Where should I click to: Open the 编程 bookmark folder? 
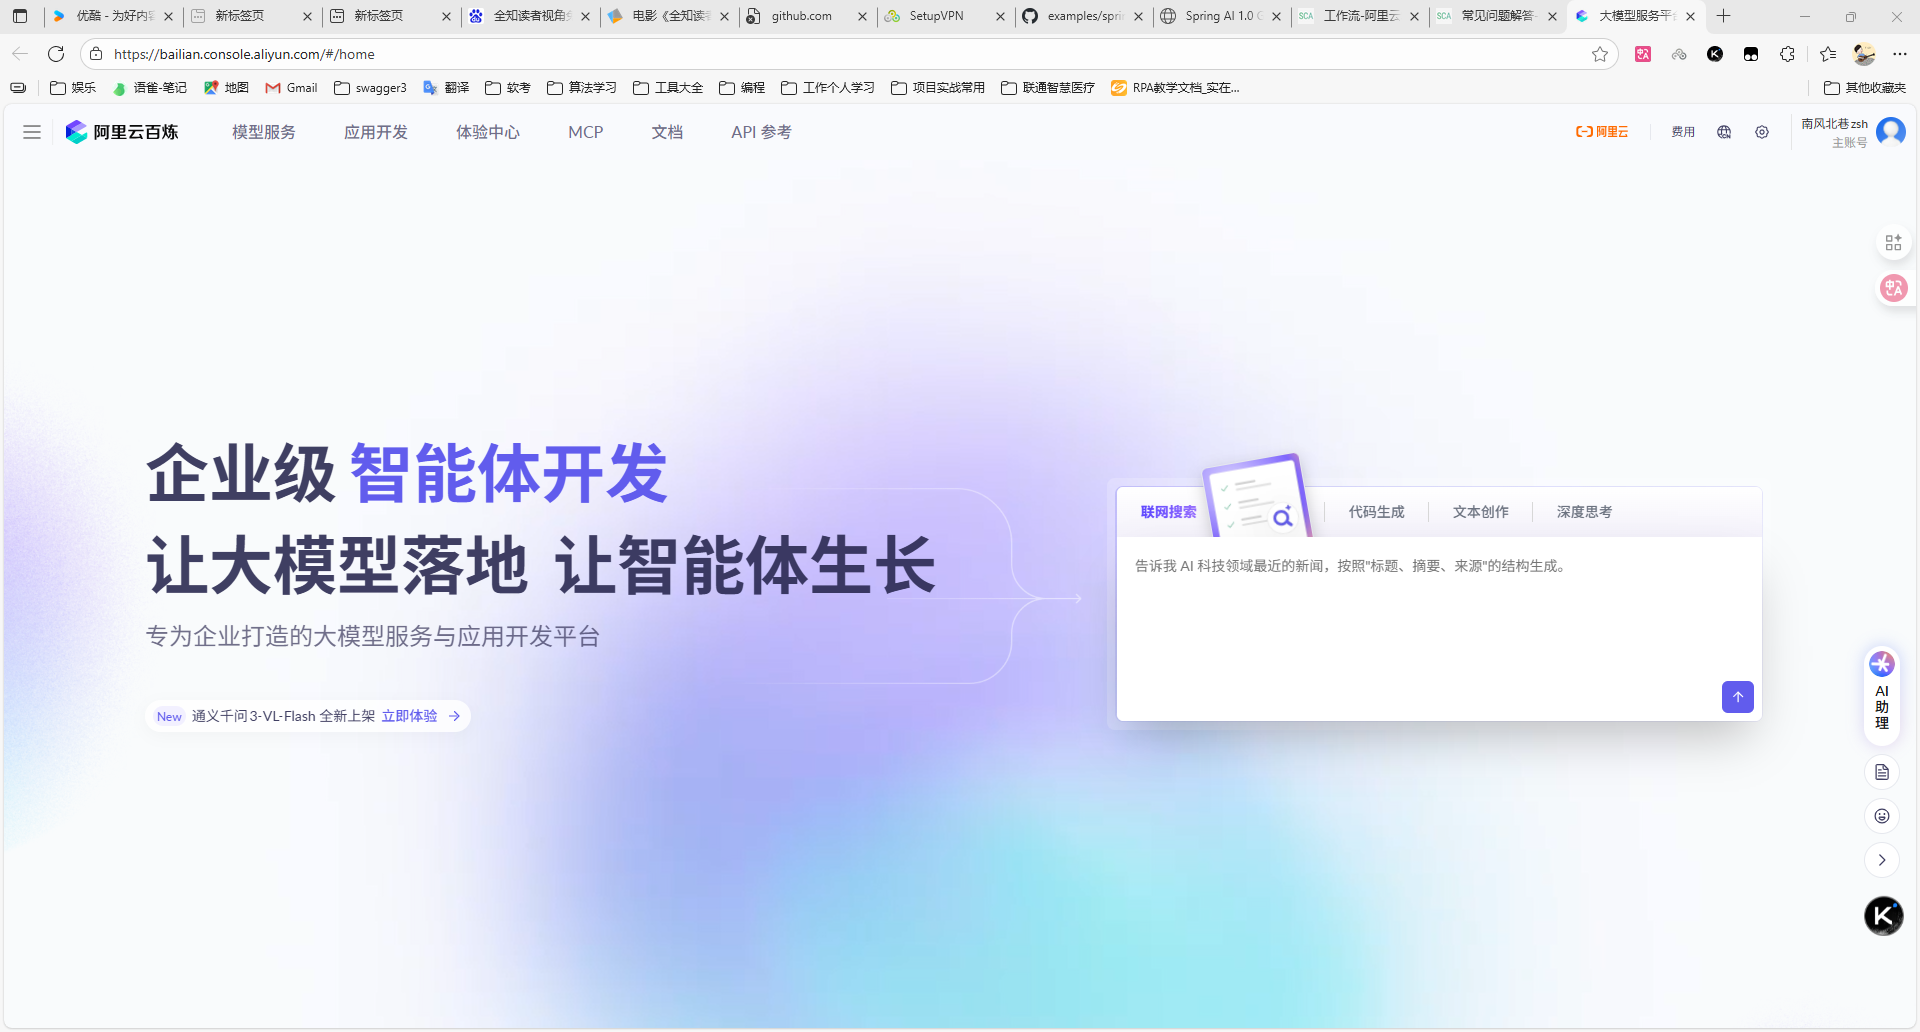click(742, 88)
